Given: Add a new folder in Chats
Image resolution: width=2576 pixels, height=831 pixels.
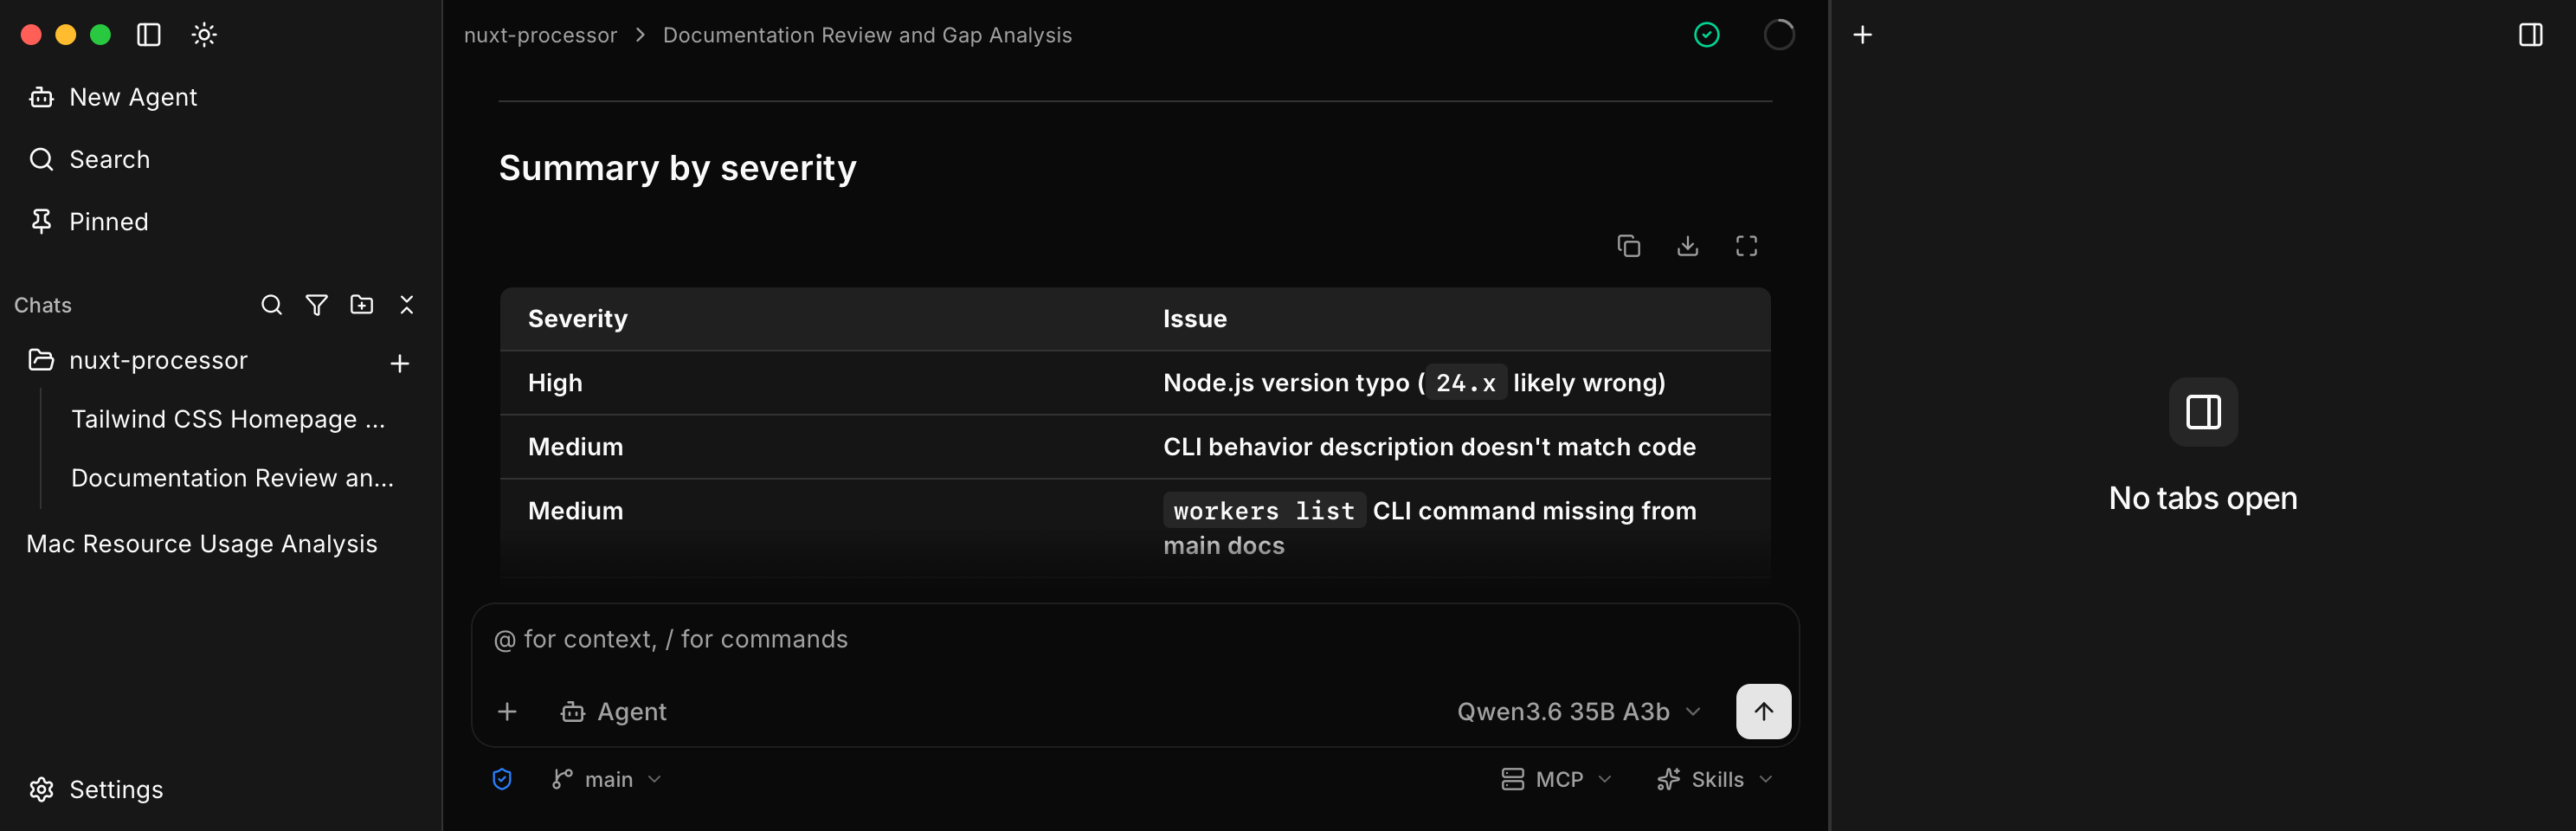Looking at the screenshot, I should 362,305.
